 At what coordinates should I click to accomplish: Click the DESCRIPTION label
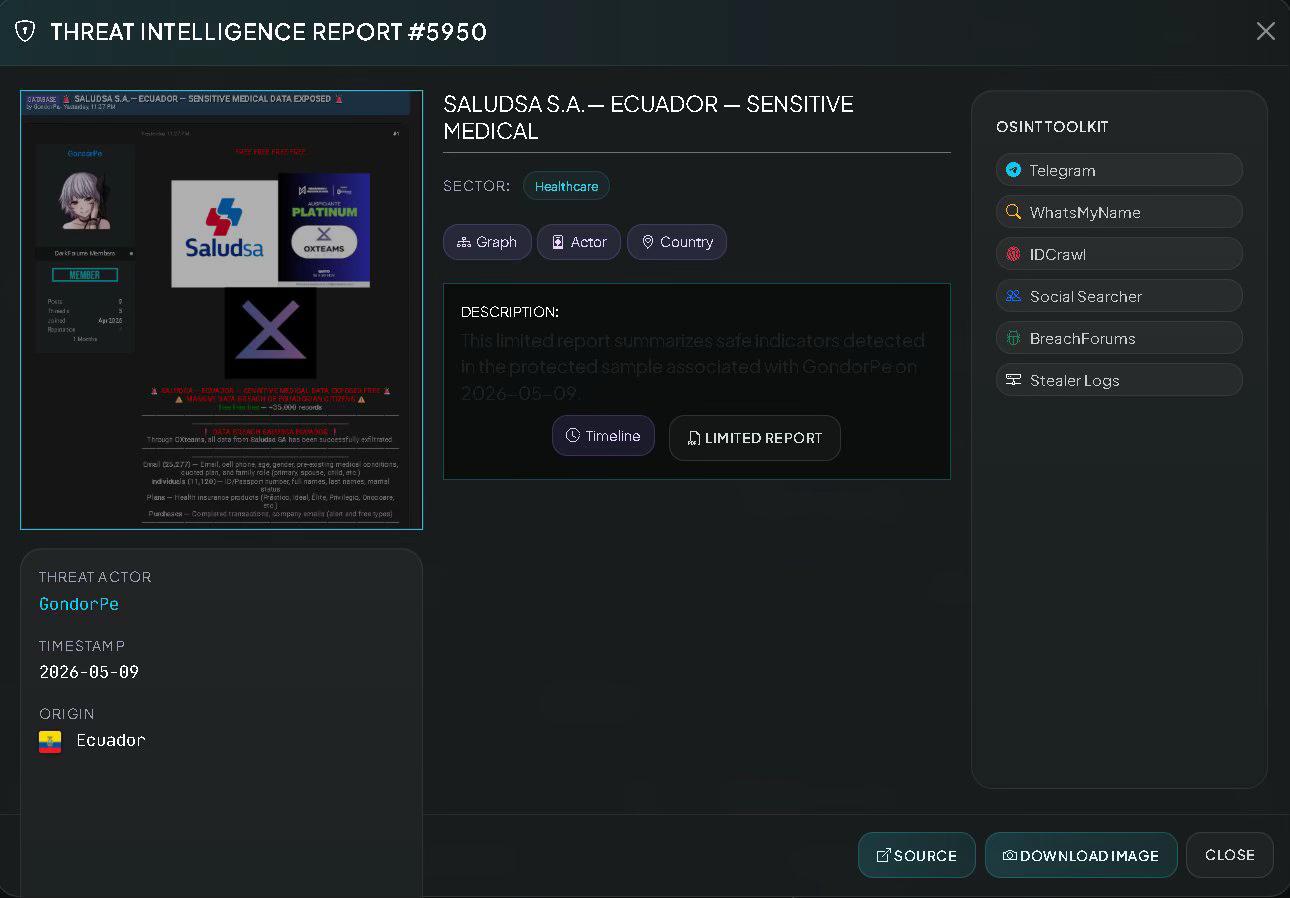click(x=510, y=312)
